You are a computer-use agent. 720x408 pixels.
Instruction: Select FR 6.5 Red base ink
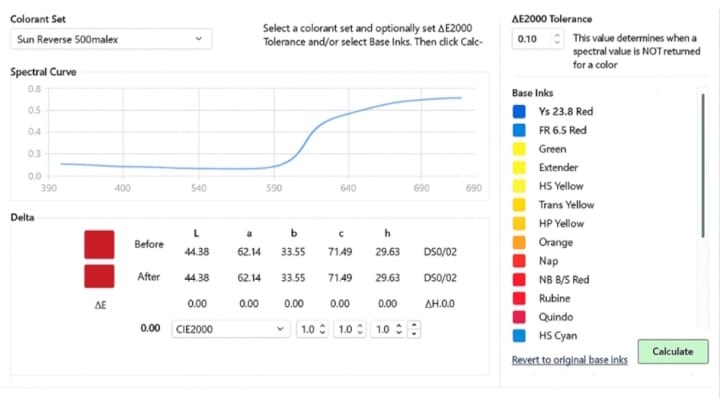562,130
